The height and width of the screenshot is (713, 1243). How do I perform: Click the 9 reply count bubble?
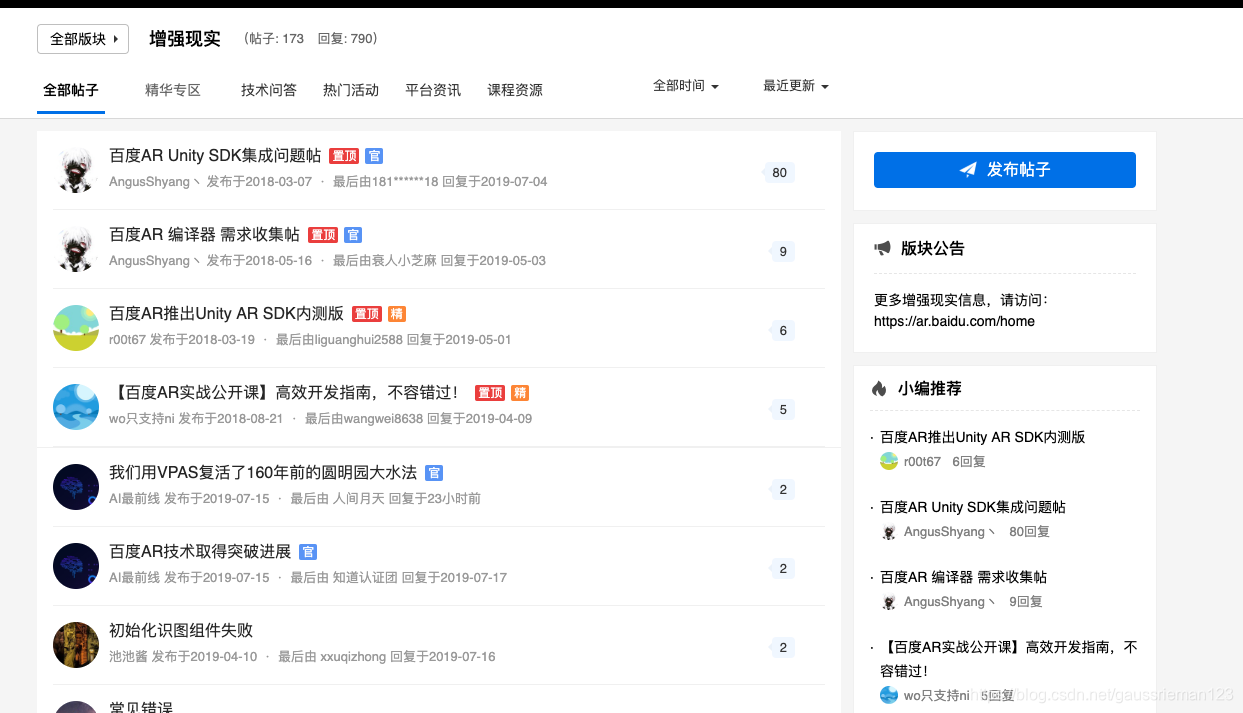[782, 251]
